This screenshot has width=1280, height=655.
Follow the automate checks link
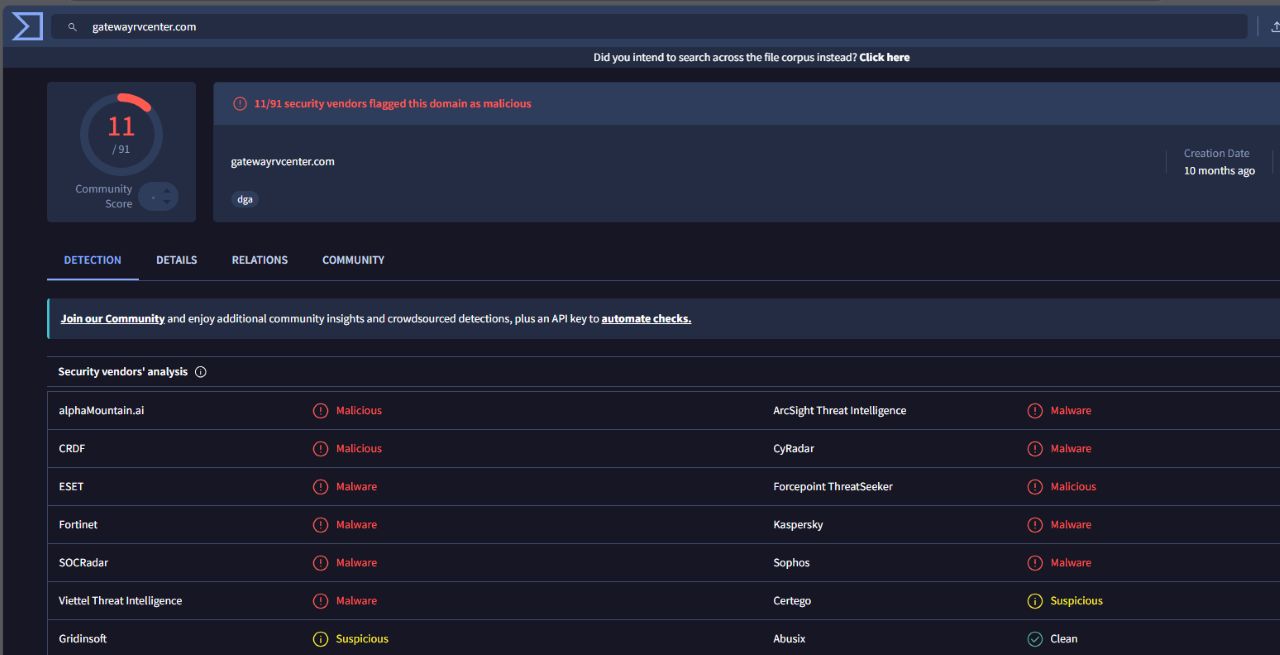[646, 319]
